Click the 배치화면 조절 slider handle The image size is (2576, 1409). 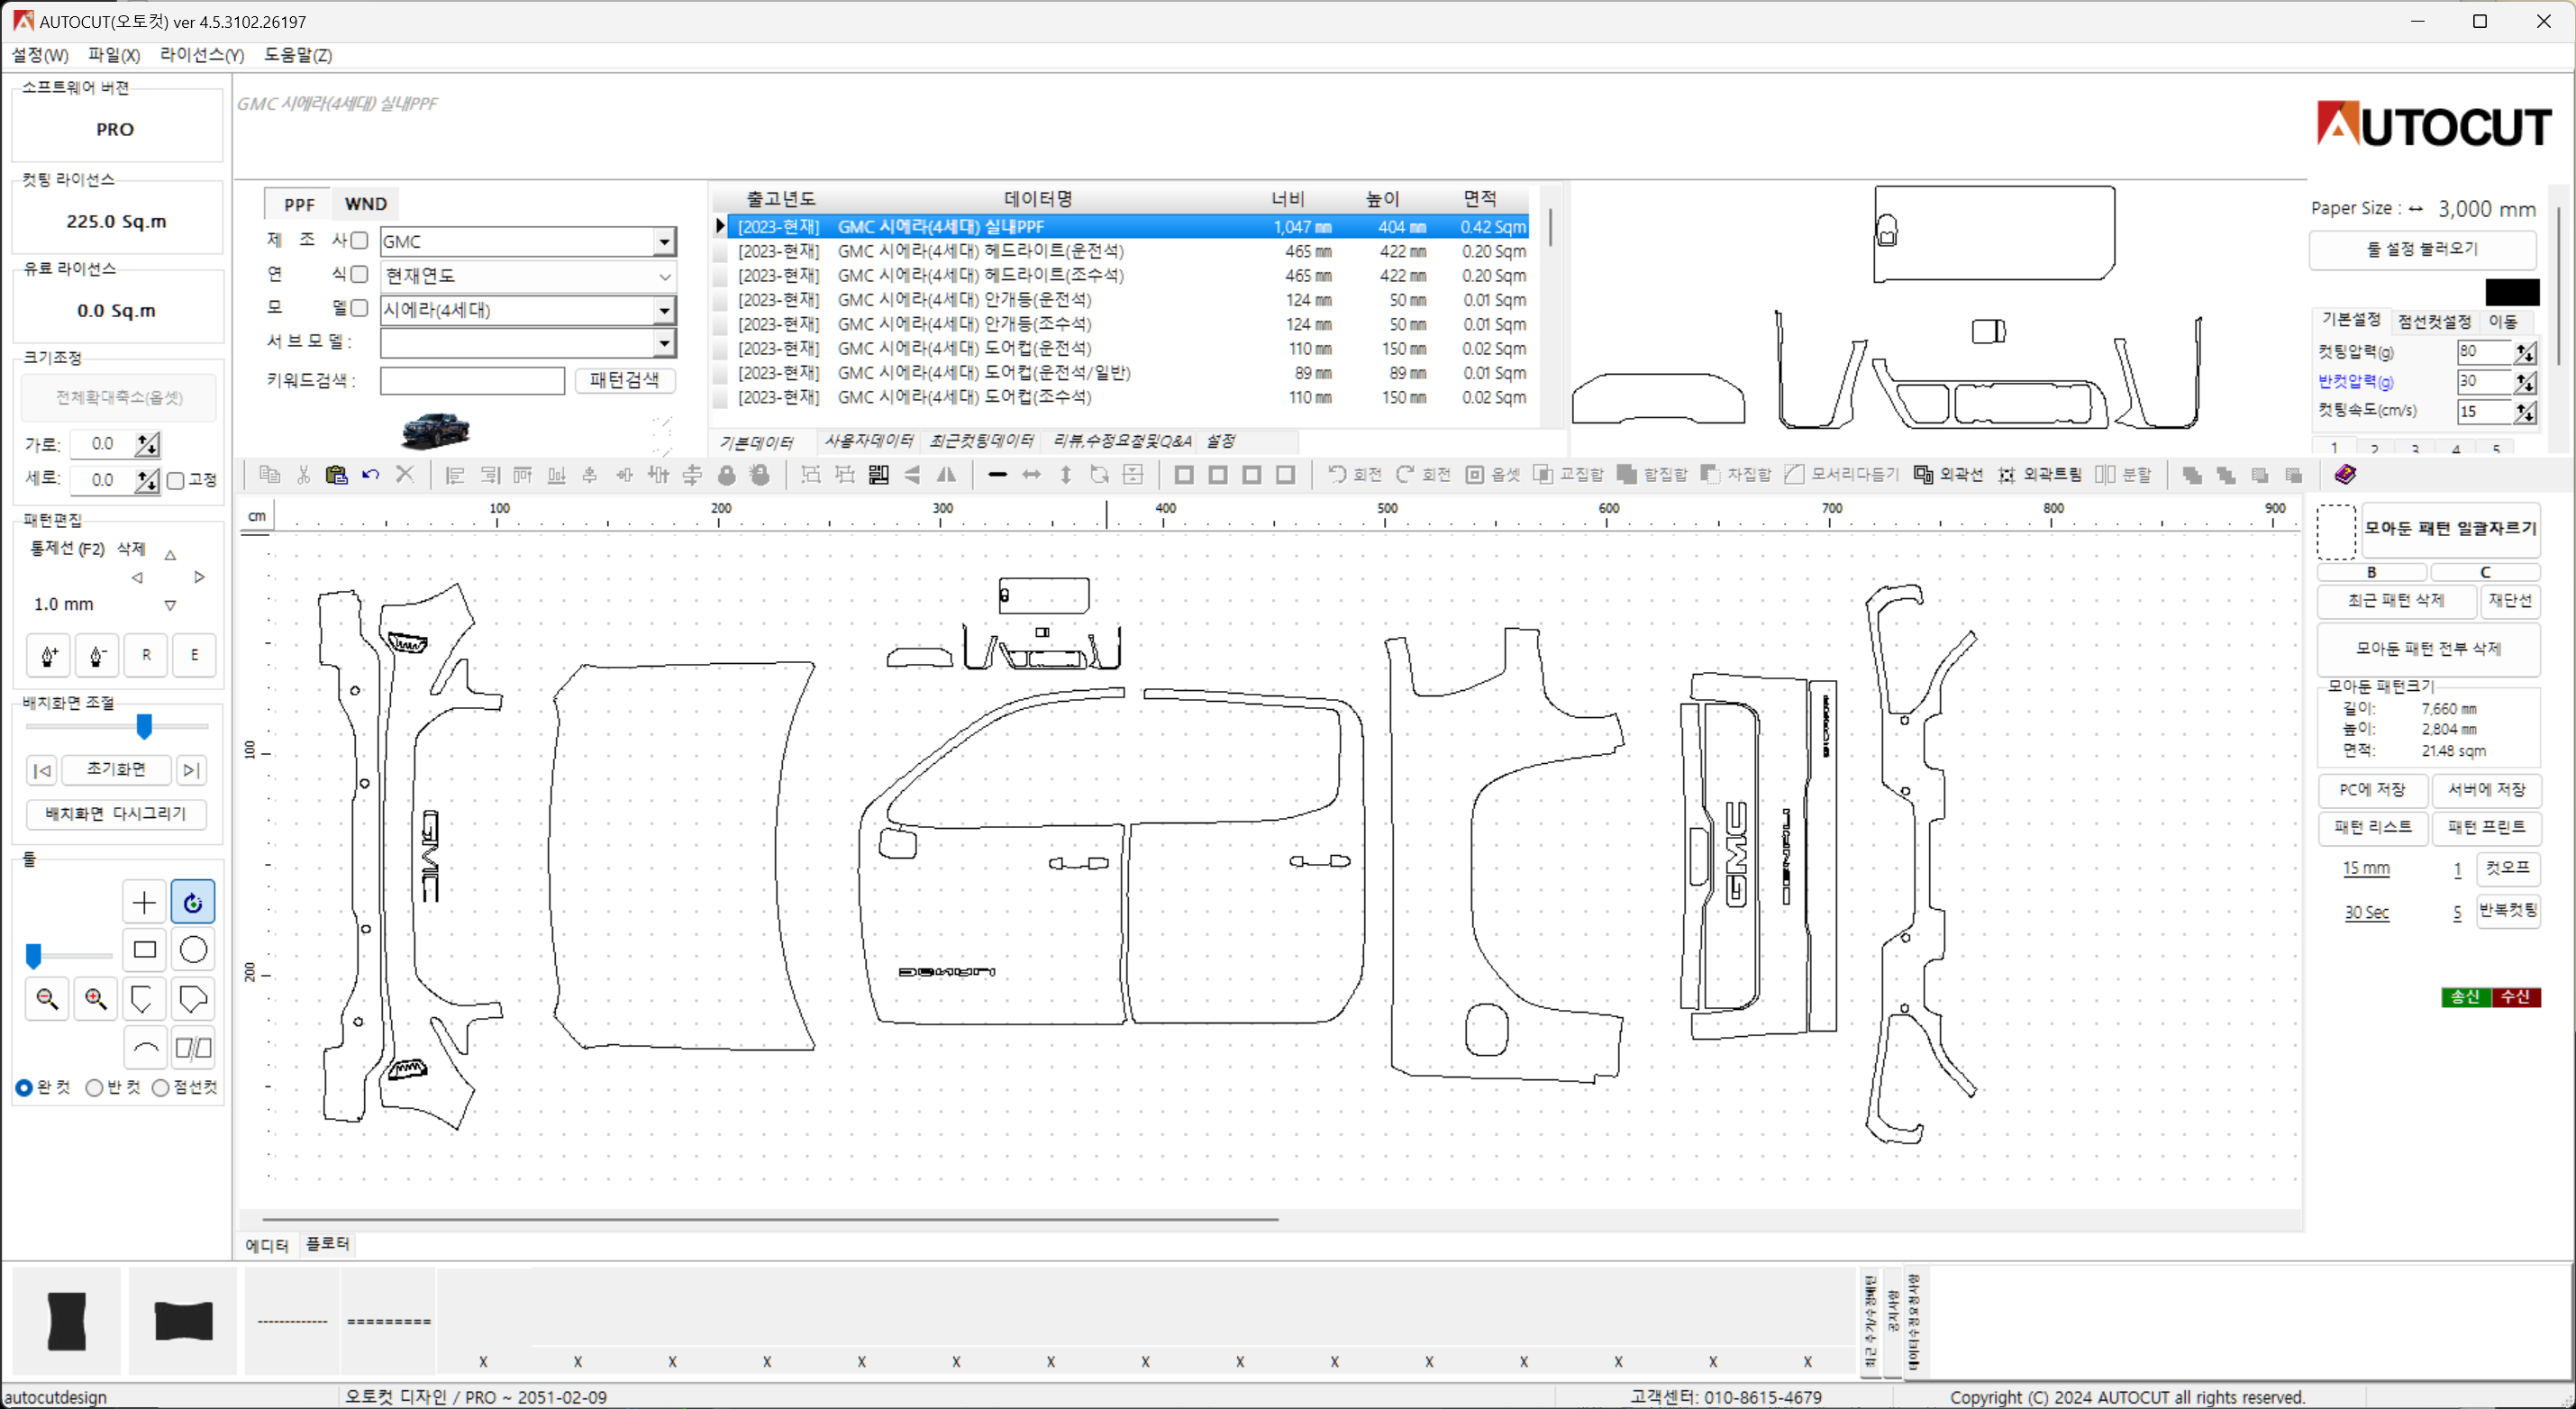(x=144, y=727)
